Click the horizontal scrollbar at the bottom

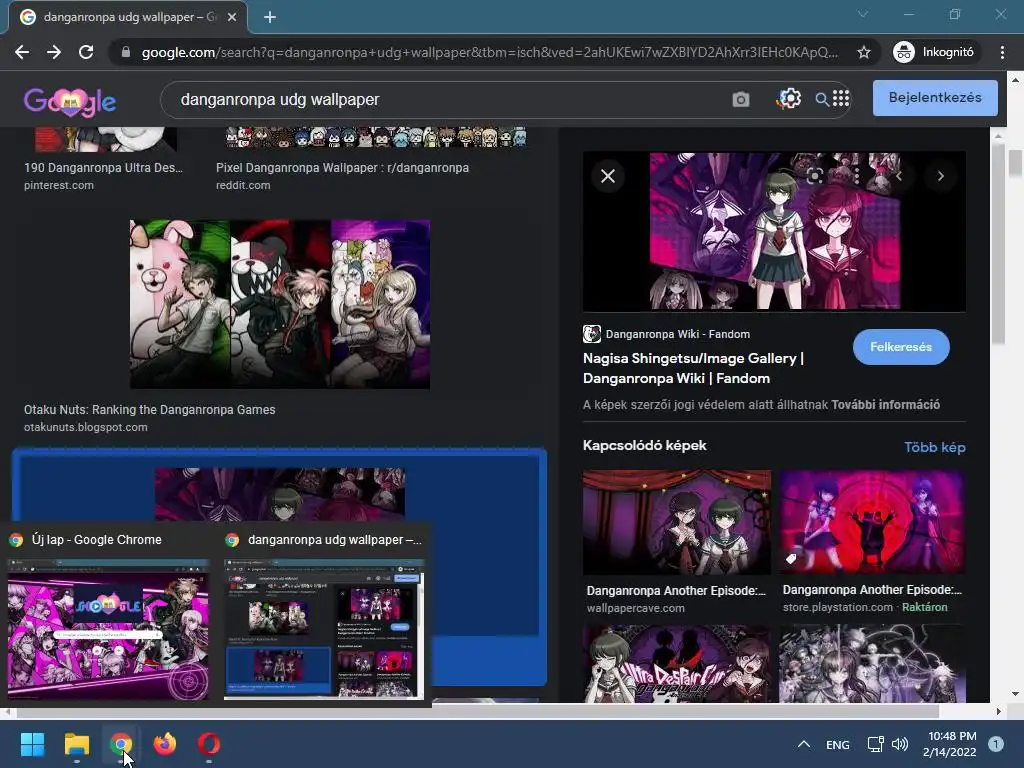pyautogui.click(x=477, y=711)
